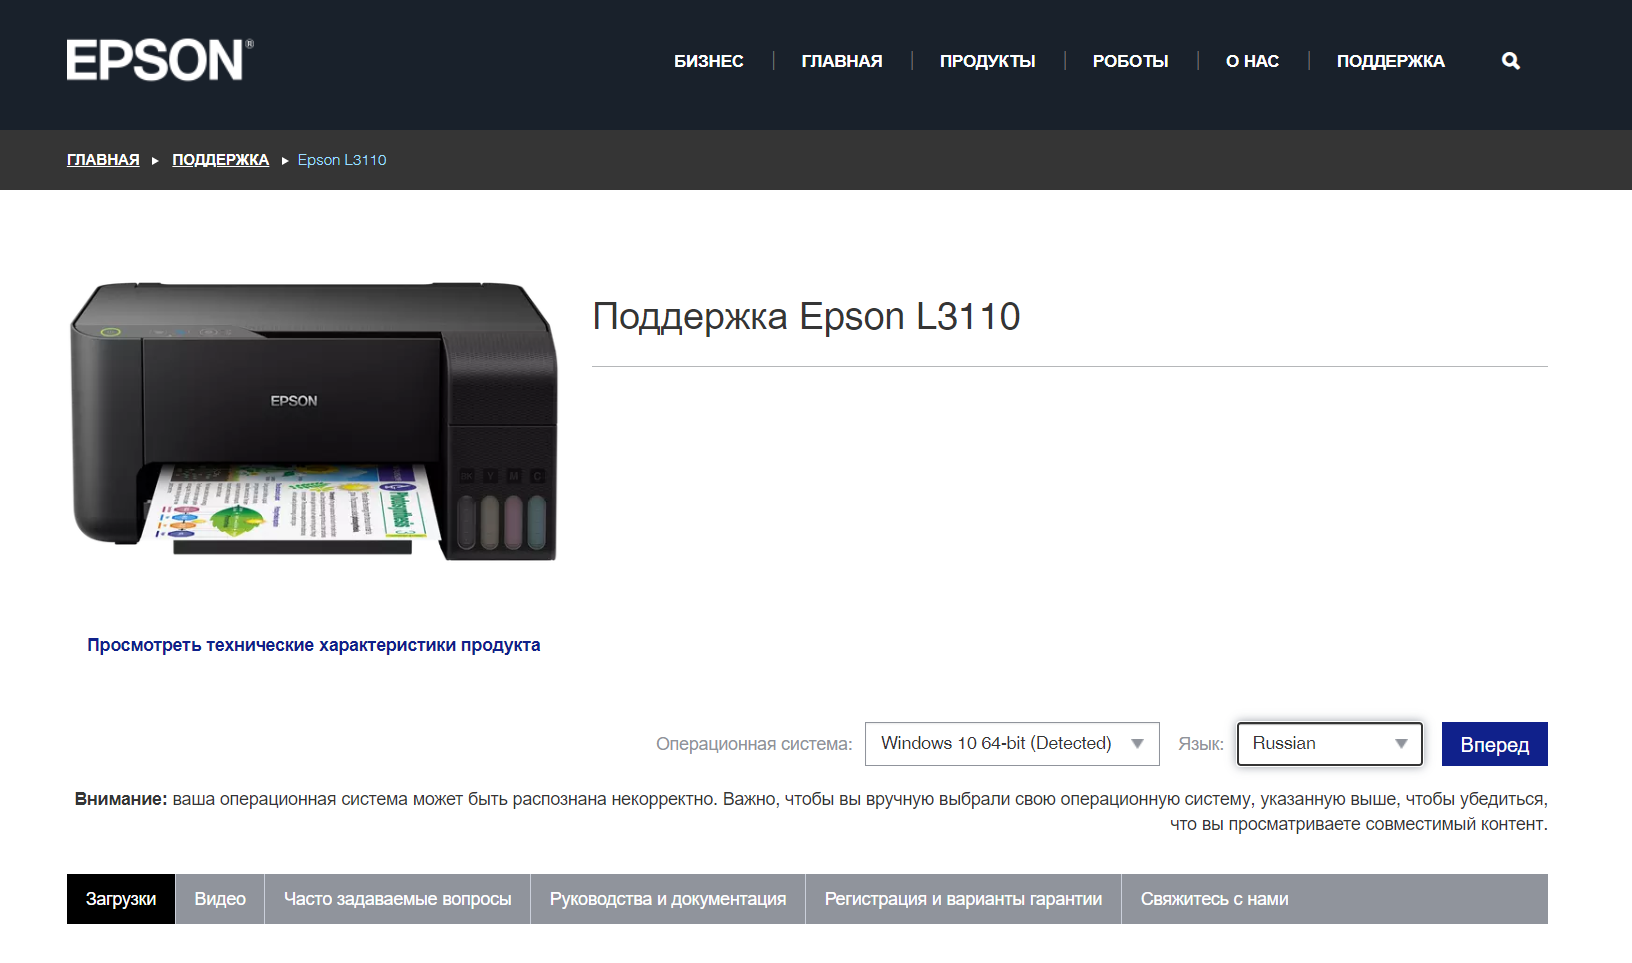Viewport: 1632px width, 963px height.
Task: Click the Epson L3110 breadcrumb text
Action: point(342,160)
